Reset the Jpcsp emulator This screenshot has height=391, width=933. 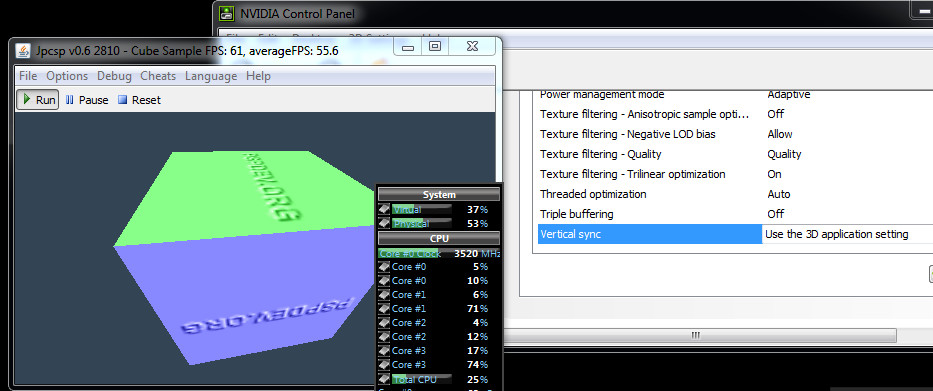click(139, 100)
